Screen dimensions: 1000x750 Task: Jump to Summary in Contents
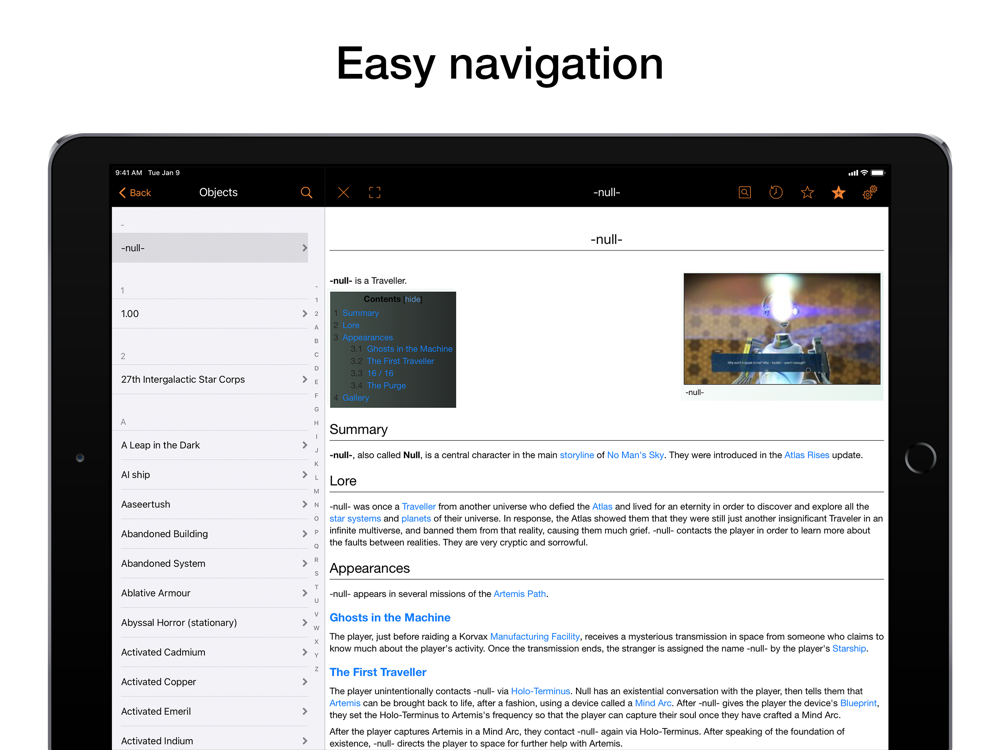coord(360,313)
